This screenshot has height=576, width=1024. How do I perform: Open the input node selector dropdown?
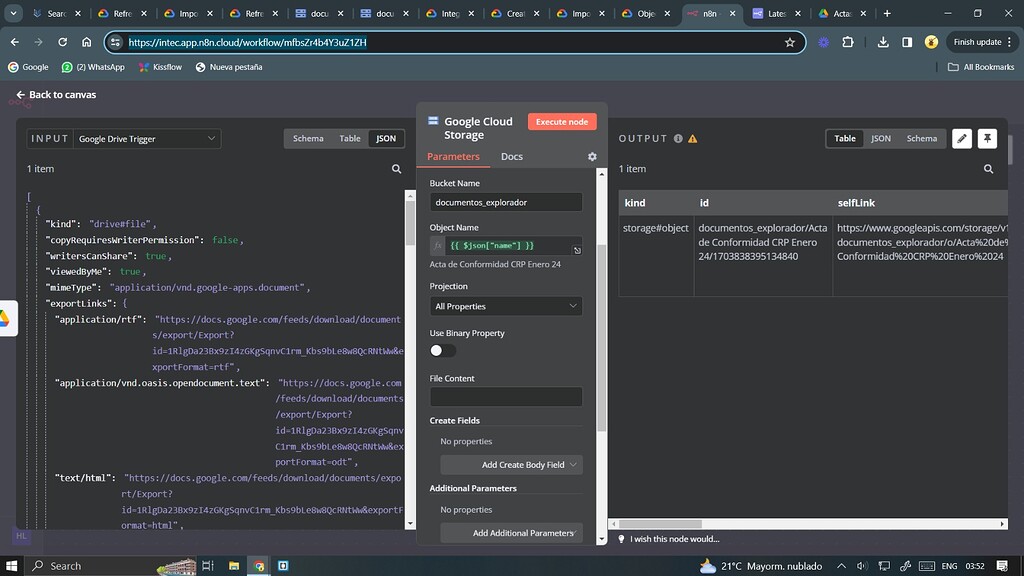pyautogui.click(x=147, y=138)
